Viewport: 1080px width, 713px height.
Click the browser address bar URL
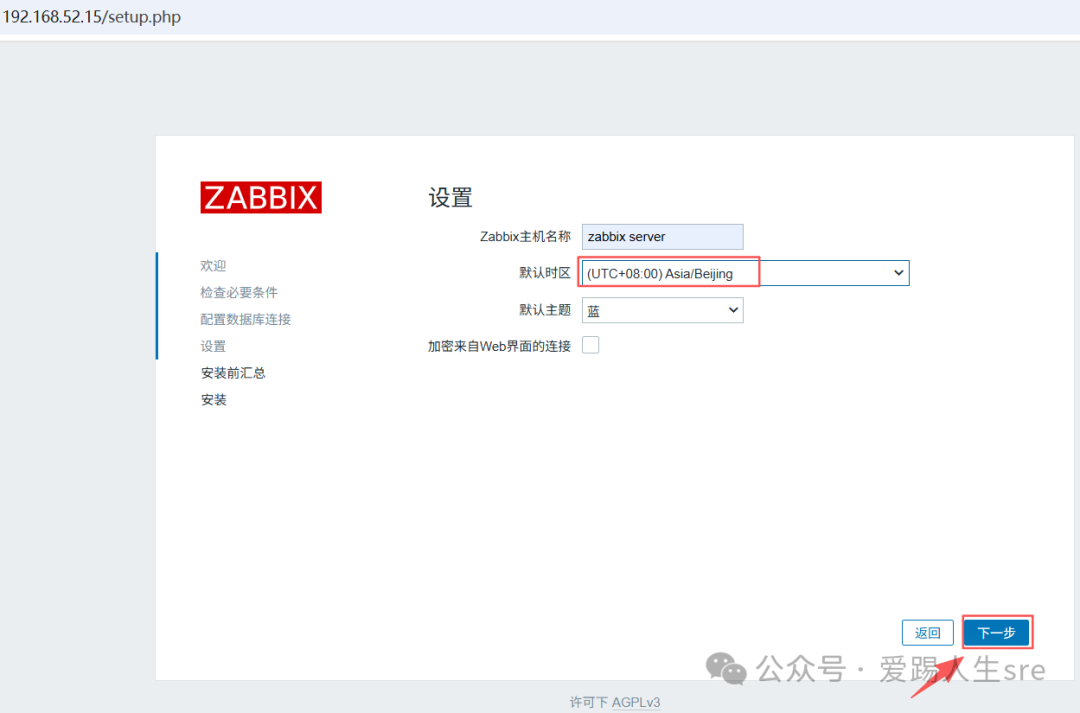click(x=92, y=17)
